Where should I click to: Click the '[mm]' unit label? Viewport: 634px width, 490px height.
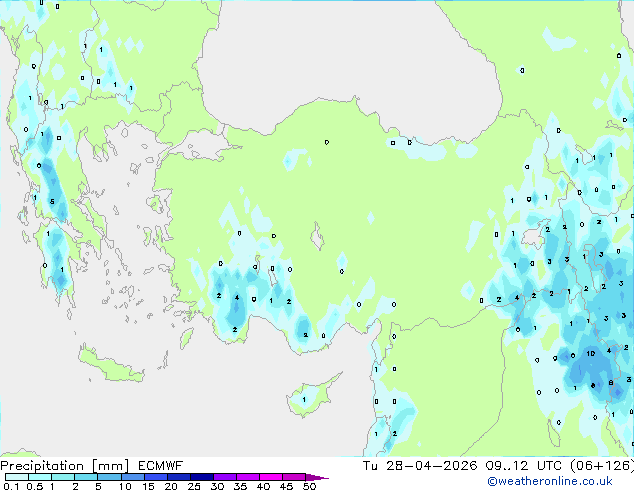(110, 466)
